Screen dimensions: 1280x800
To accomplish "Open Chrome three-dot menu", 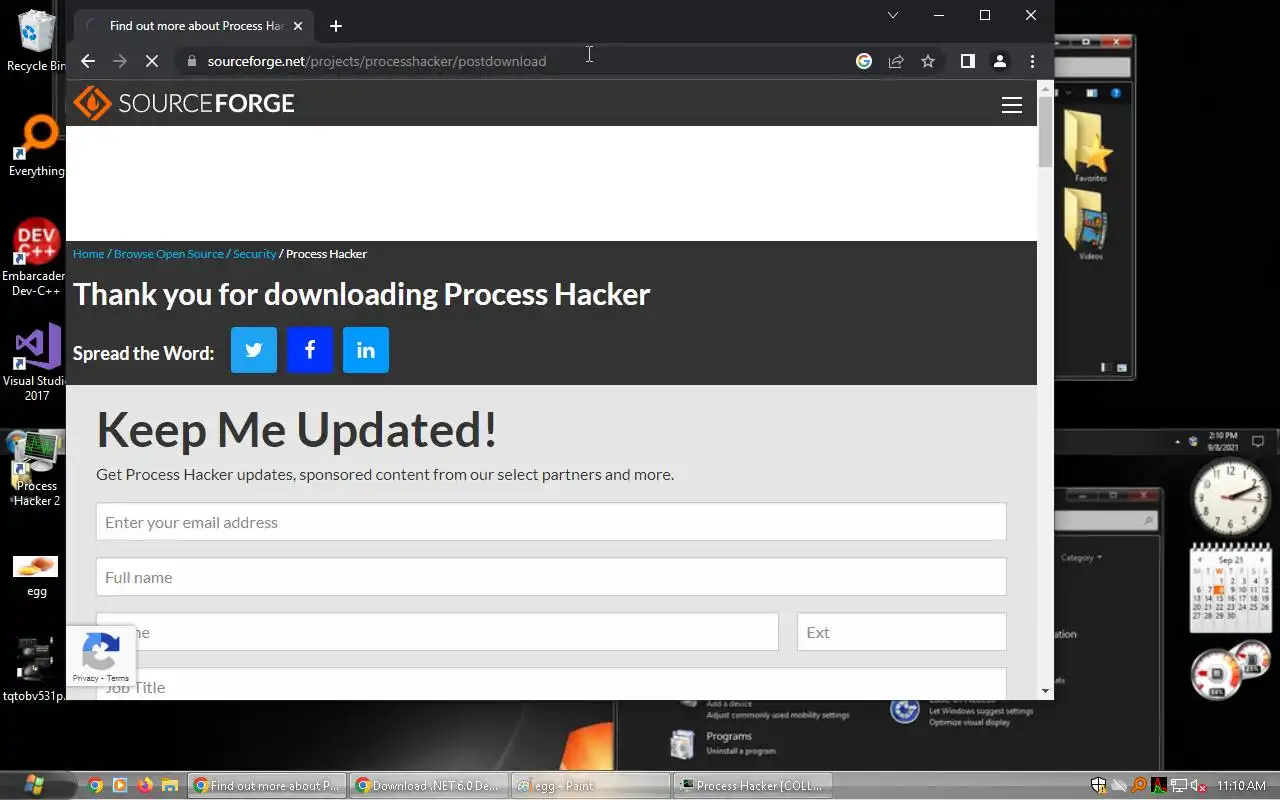I will pos(1032,61).
